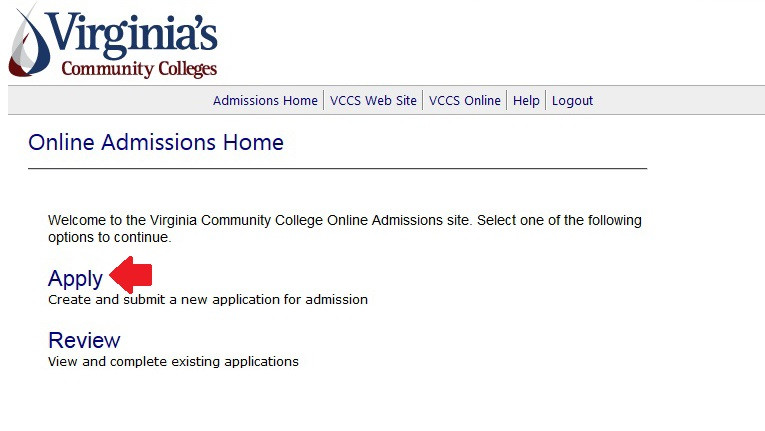Click the Online Admissions Home heading
The width and height of the screenshot is (765, 431).
tap(156, 142)
